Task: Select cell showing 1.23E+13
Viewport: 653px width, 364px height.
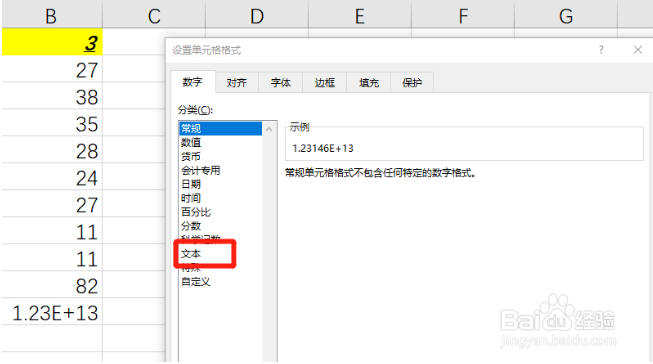Action: (52, 312)
